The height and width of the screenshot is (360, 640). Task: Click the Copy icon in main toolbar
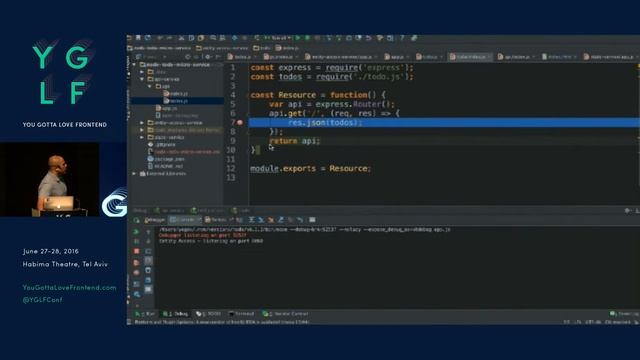[191, 38]
